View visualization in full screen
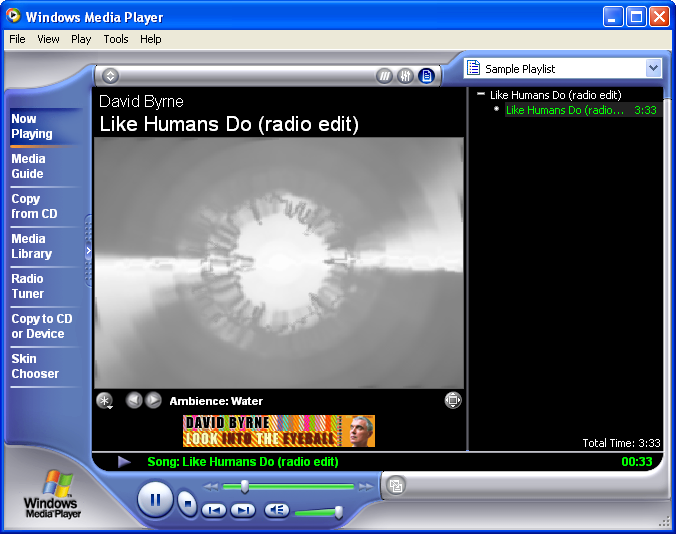676x534 pixels. 453,400
